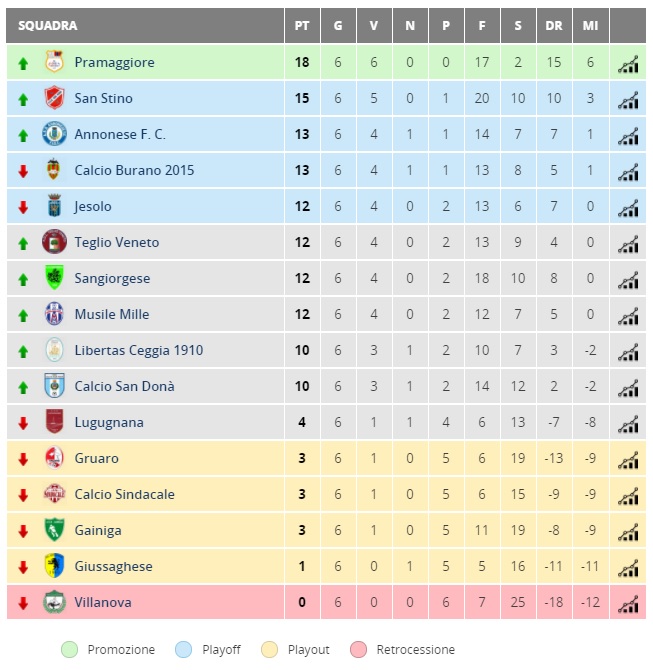The image size is (653, 670).
Task: Click the green Promozione legend swatch
Action: click(70, 649)
